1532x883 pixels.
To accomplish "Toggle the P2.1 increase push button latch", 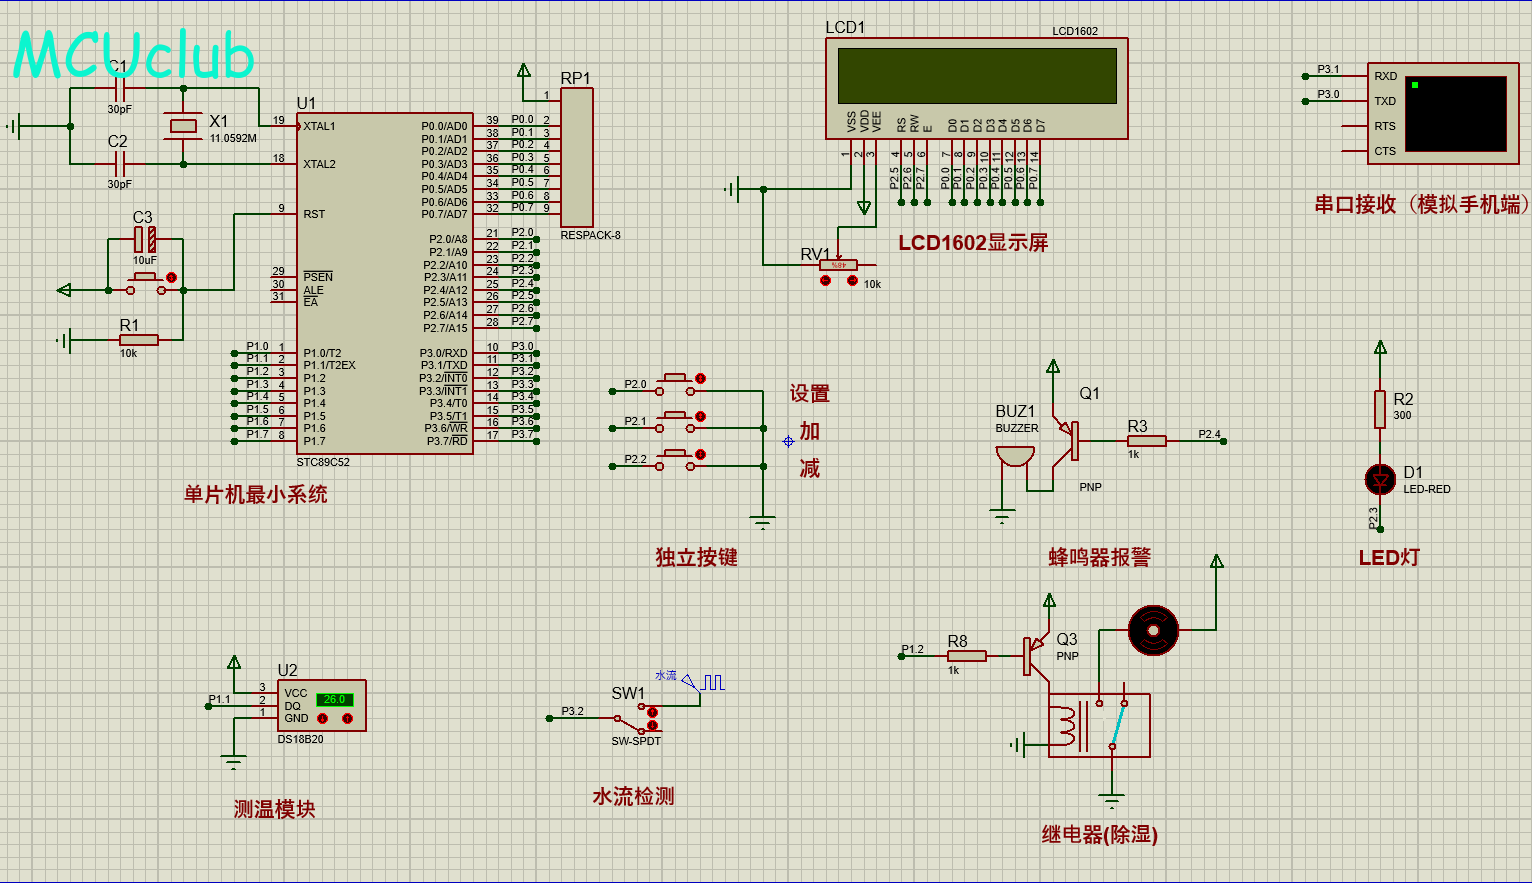I will [x=700, y=416].
